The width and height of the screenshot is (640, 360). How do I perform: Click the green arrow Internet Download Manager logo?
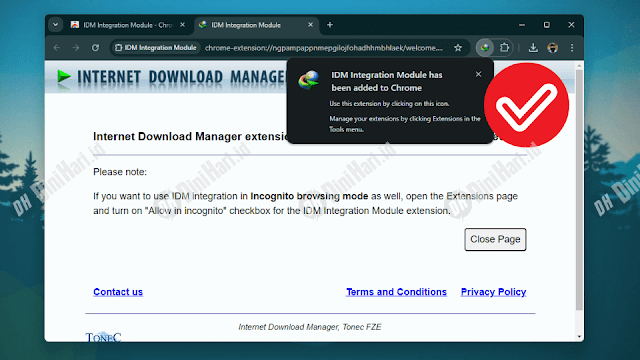(x=64, y=77)
